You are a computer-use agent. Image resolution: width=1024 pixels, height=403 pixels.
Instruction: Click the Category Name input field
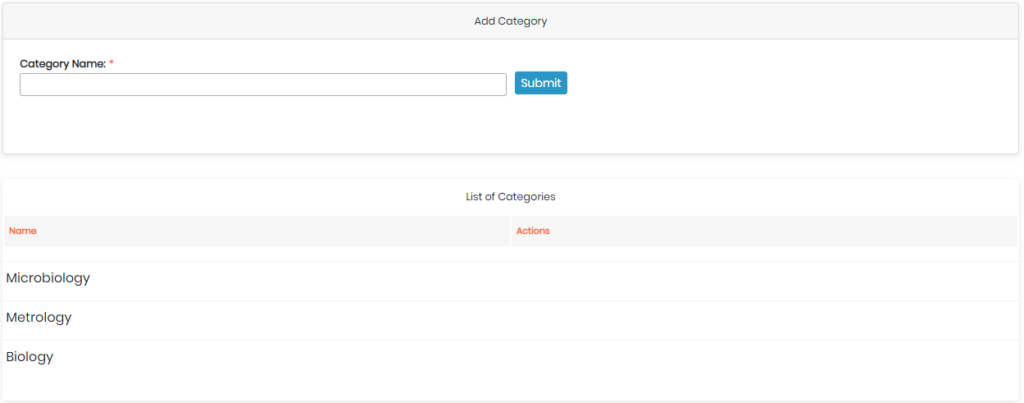[x=263, y=84]
